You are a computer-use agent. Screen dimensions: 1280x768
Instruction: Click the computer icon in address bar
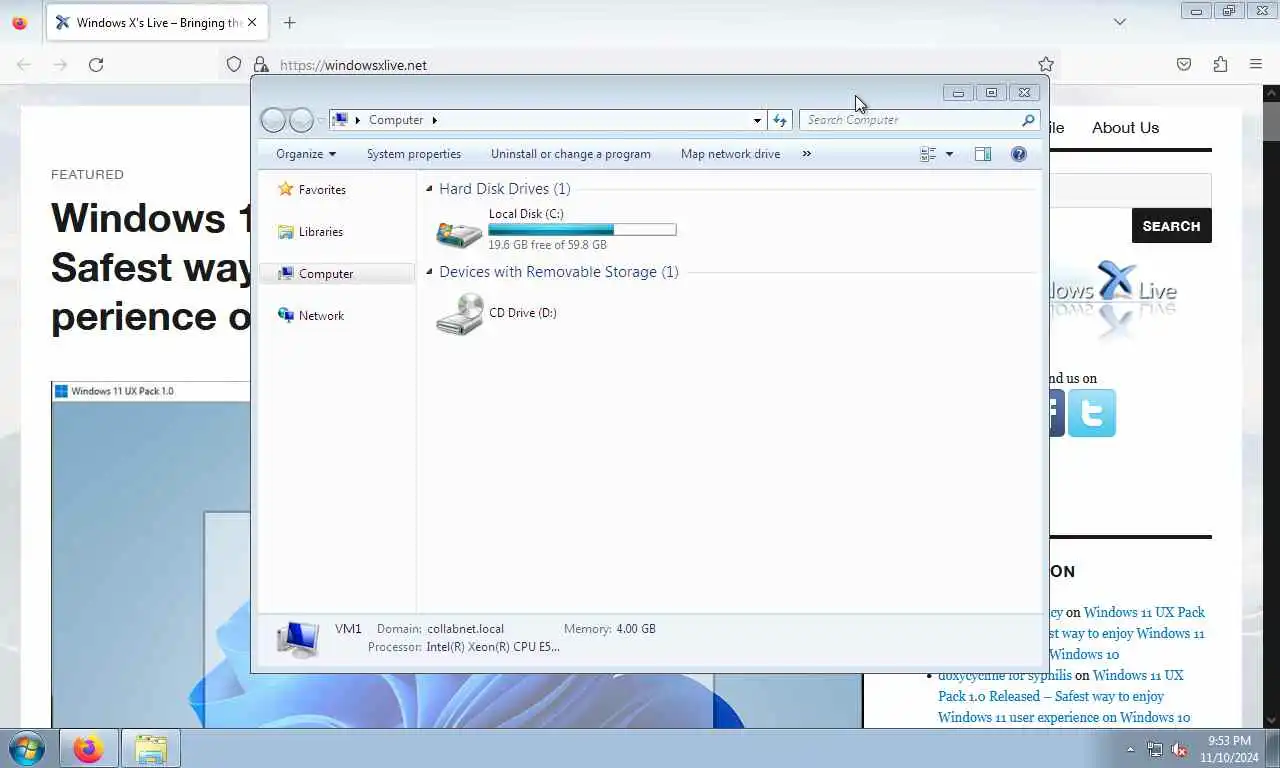[340, 120]
